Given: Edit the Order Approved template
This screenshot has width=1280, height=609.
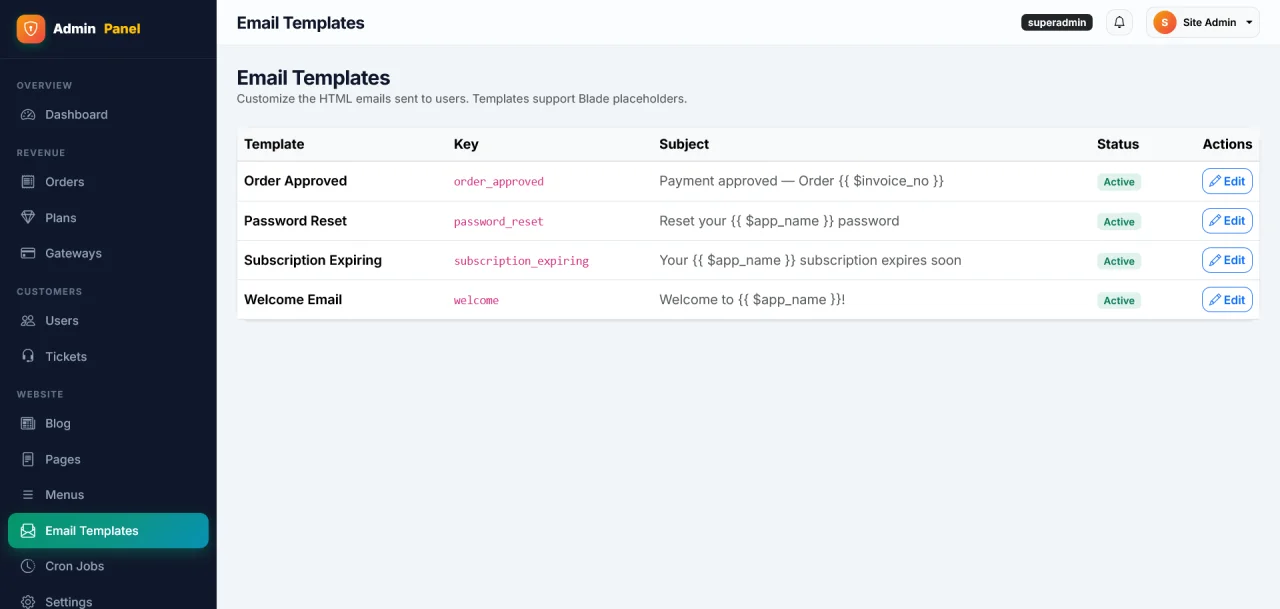Looking at the screenshot, I should [x=1227, y=181].
